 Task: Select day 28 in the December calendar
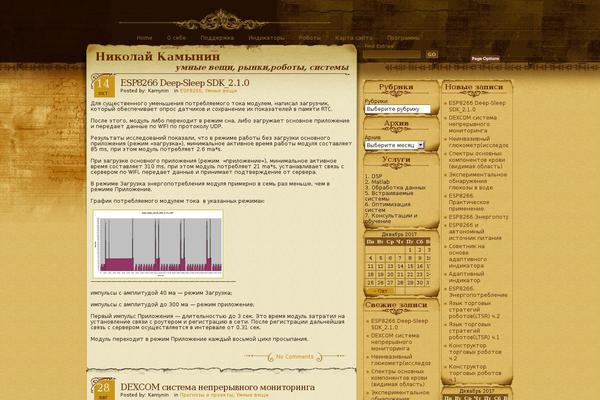[x=400, y=283]
